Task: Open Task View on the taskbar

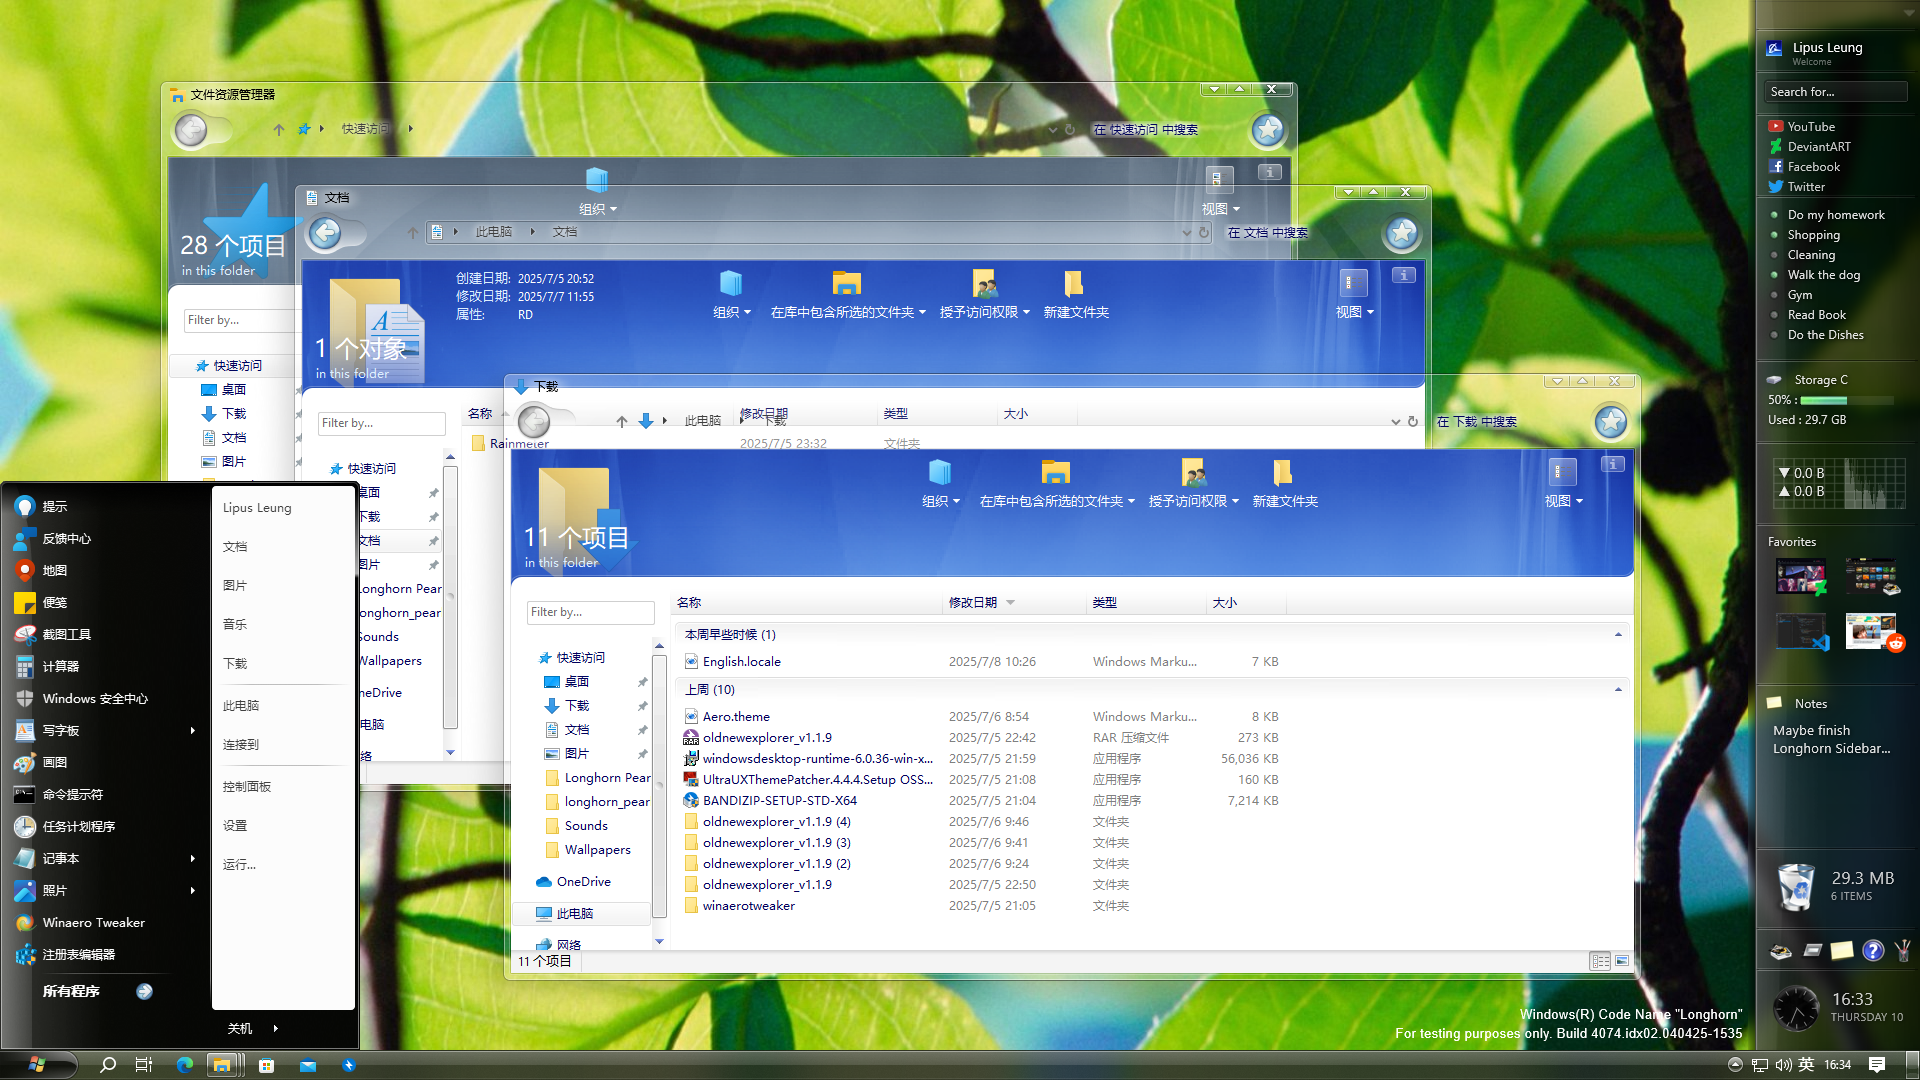Action: (144, 1065)
